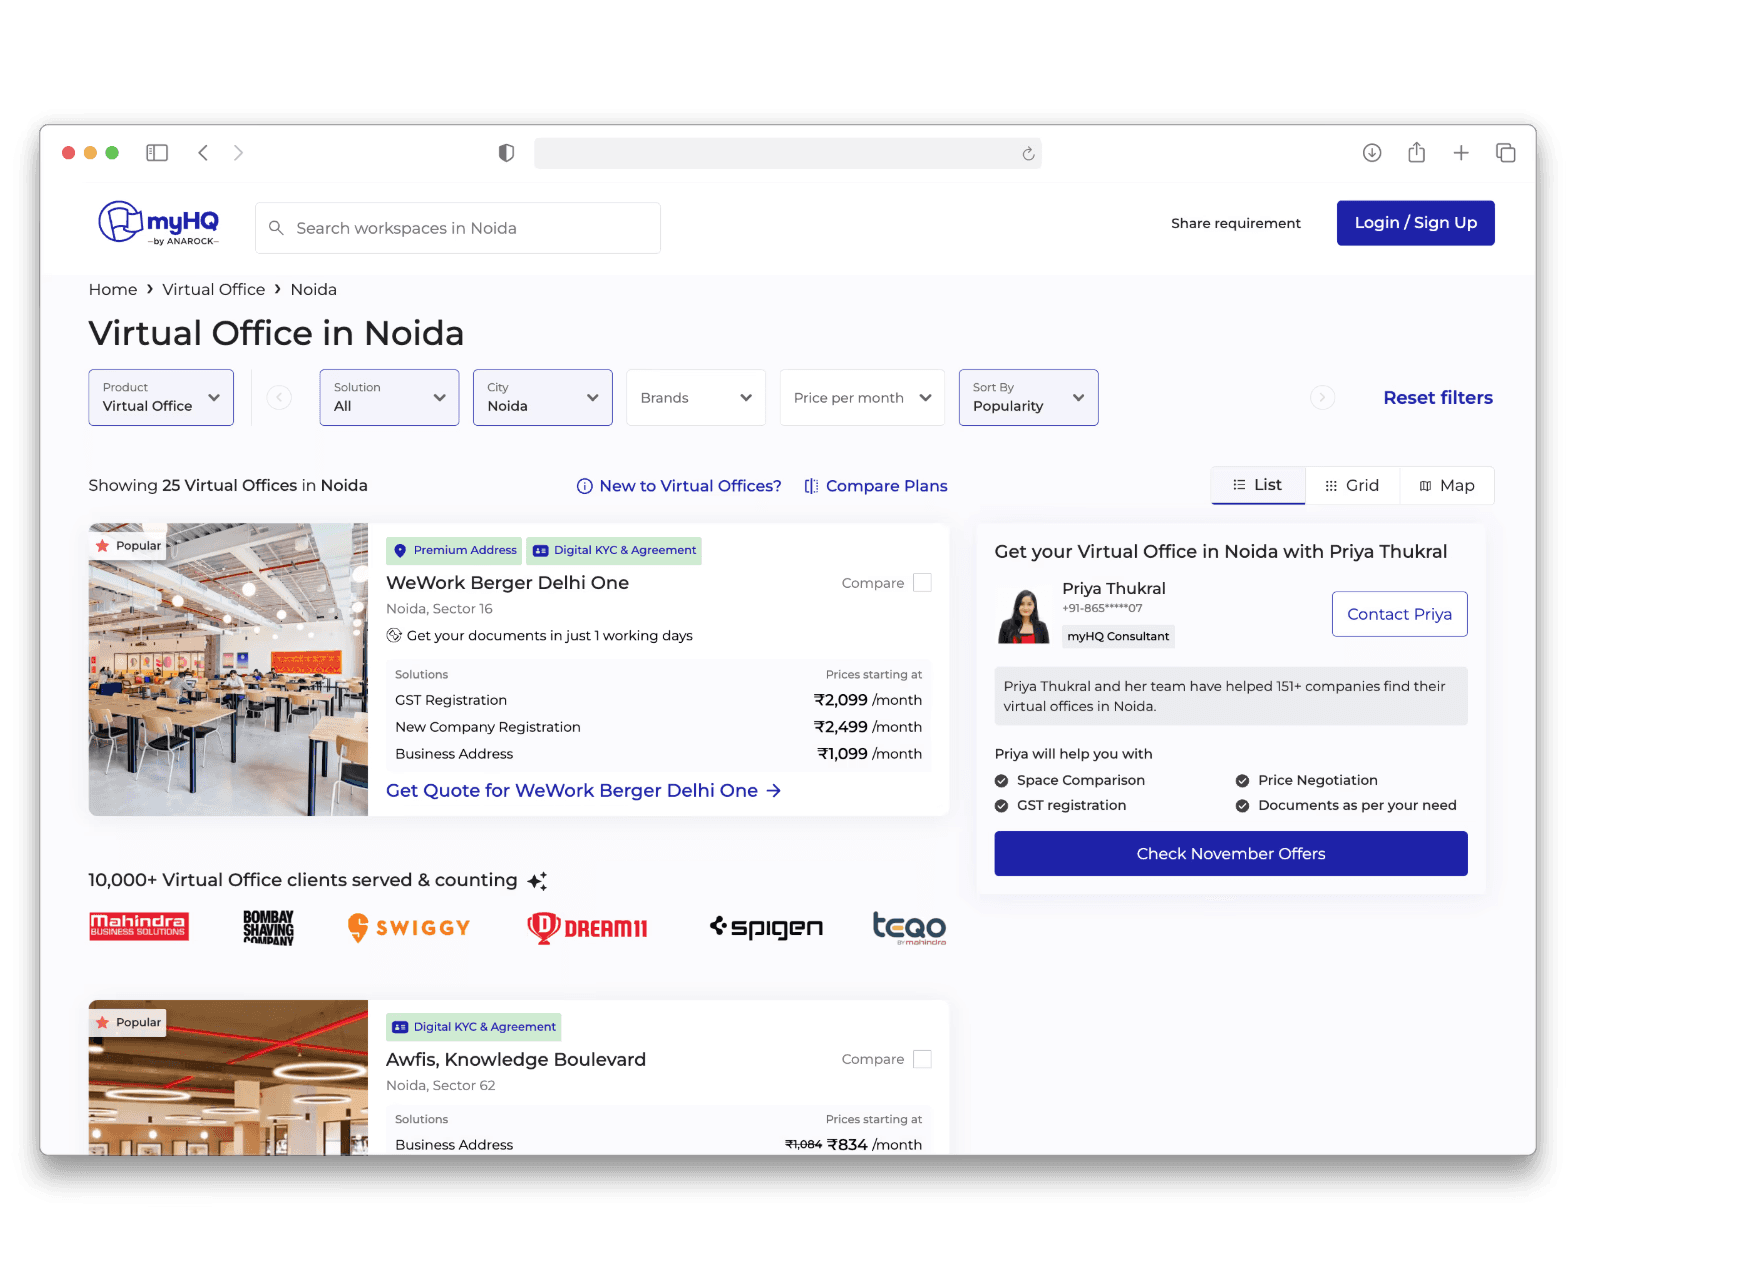Open the Sort By Popularity dropdown

[x=1028, y=398]
